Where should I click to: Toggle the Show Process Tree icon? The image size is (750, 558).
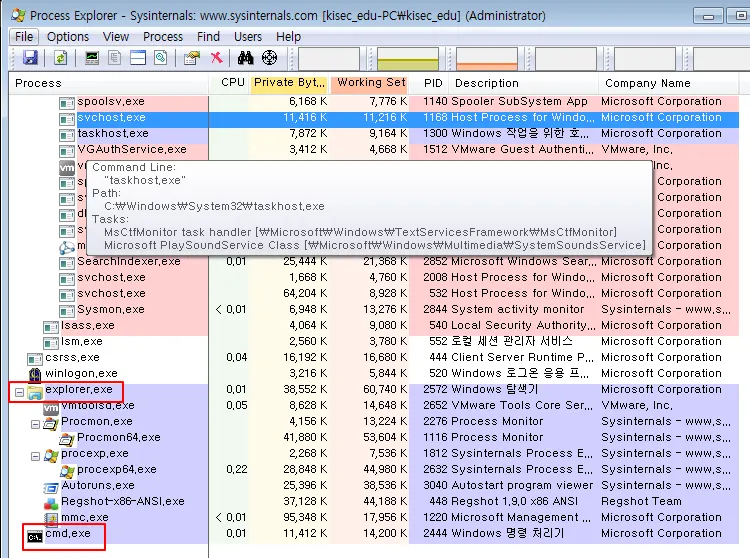(116, 58)
